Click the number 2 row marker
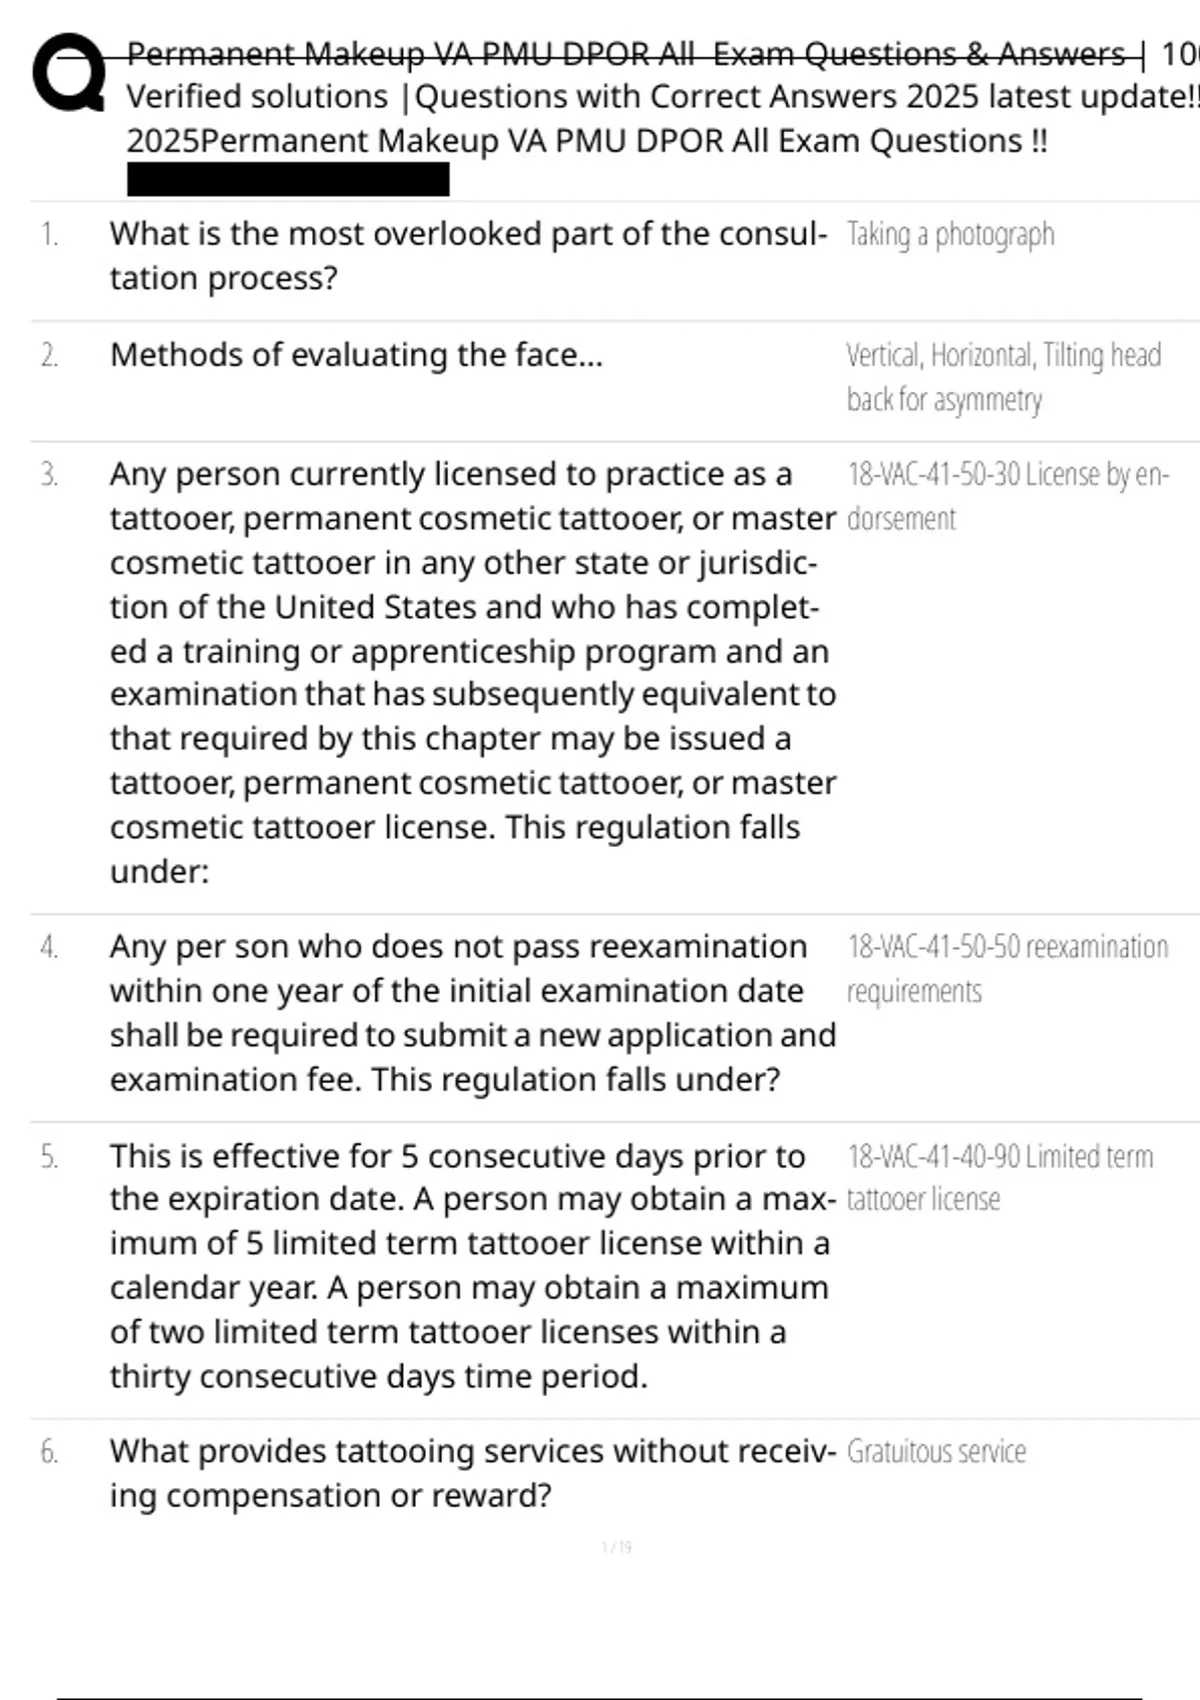 click(49, 355)
